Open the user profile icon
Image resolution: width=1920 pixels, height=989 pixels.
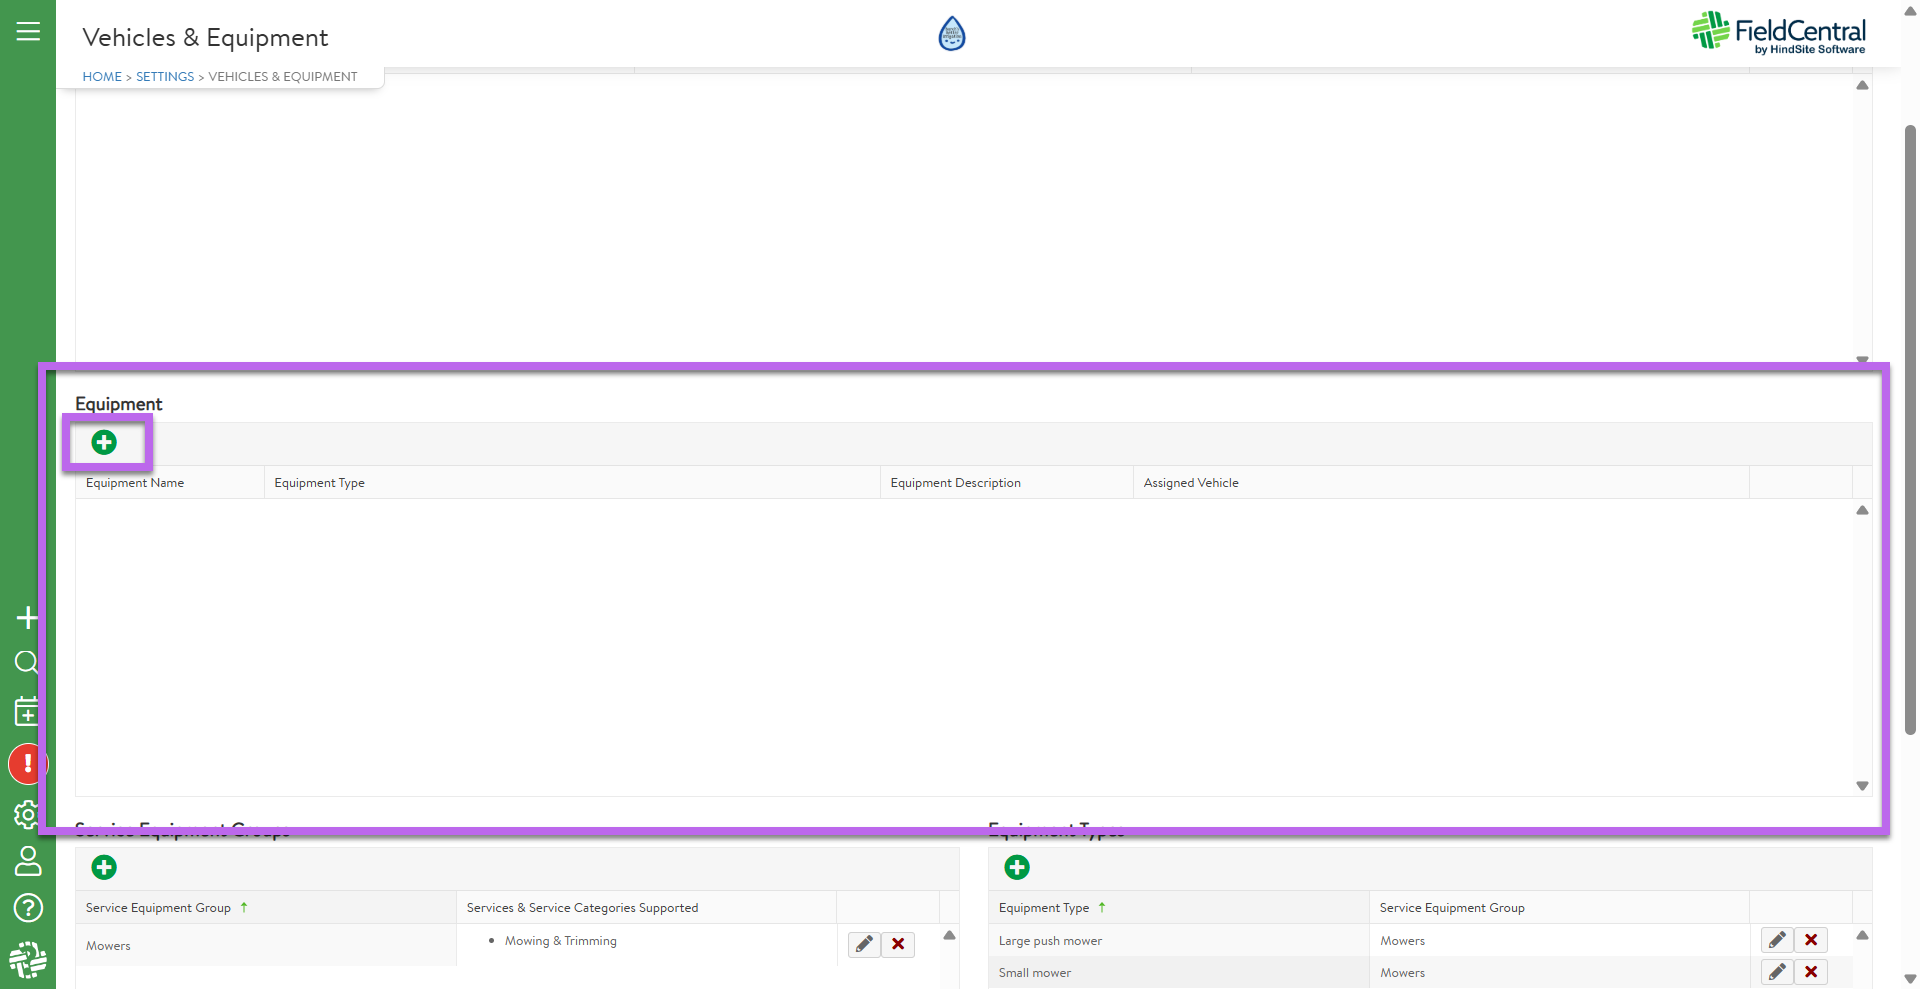pyautogui.click(x=27, y=861)
